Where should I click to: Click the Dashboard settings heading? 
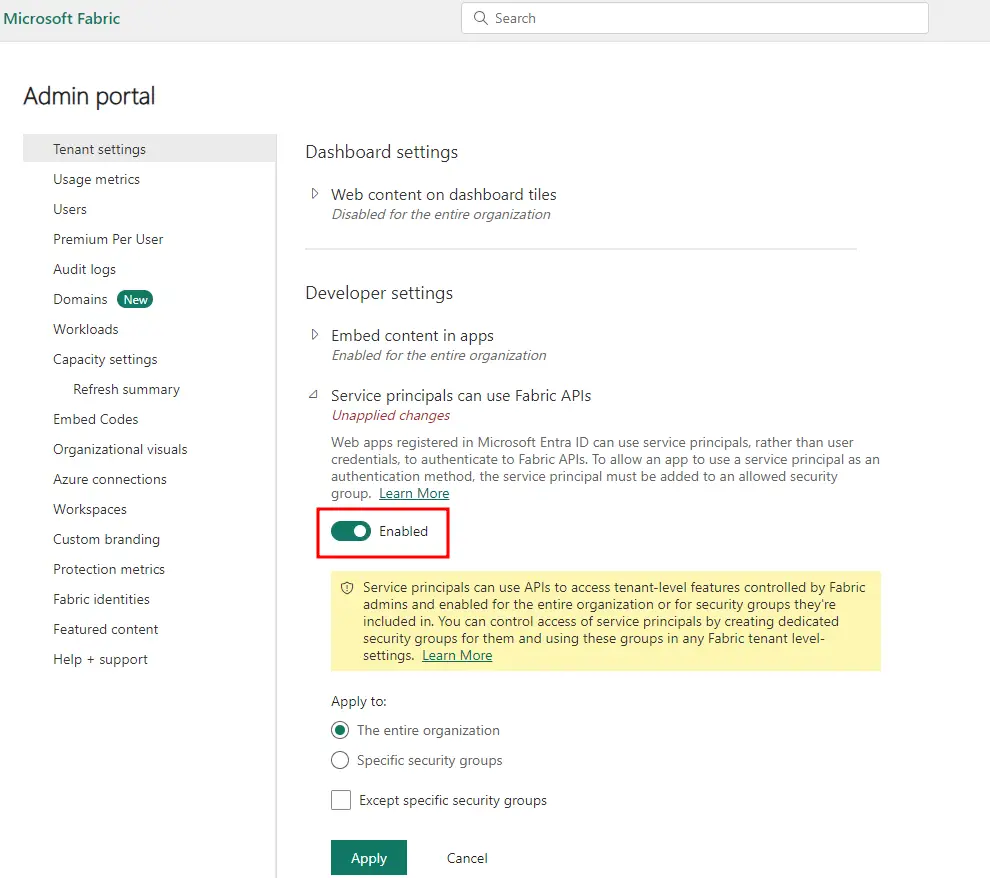pos(381,152)
